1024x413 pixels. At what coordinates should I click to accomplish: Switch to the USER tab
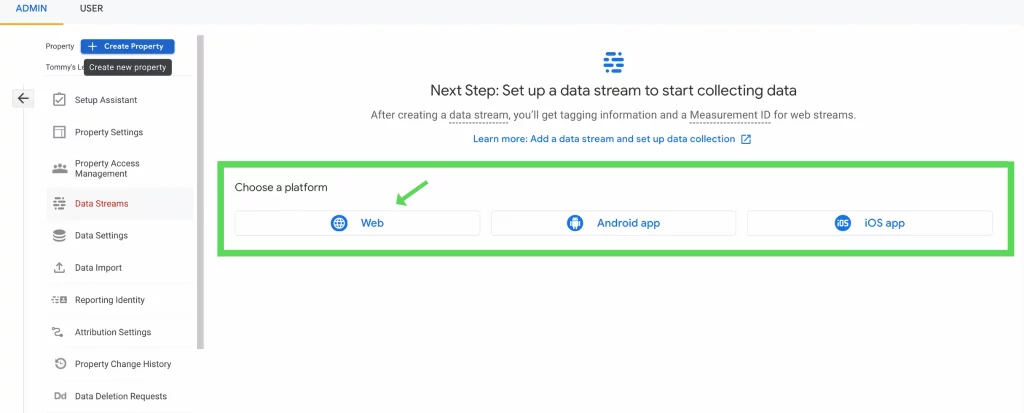coord(91,9)
